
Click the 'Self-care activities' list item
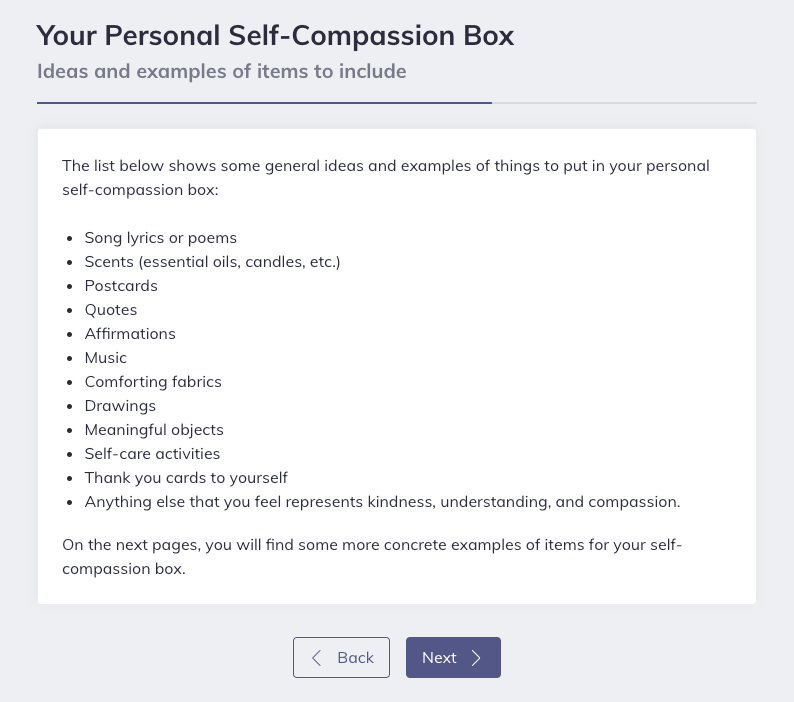pyautogui.click(x=152, y=454)
